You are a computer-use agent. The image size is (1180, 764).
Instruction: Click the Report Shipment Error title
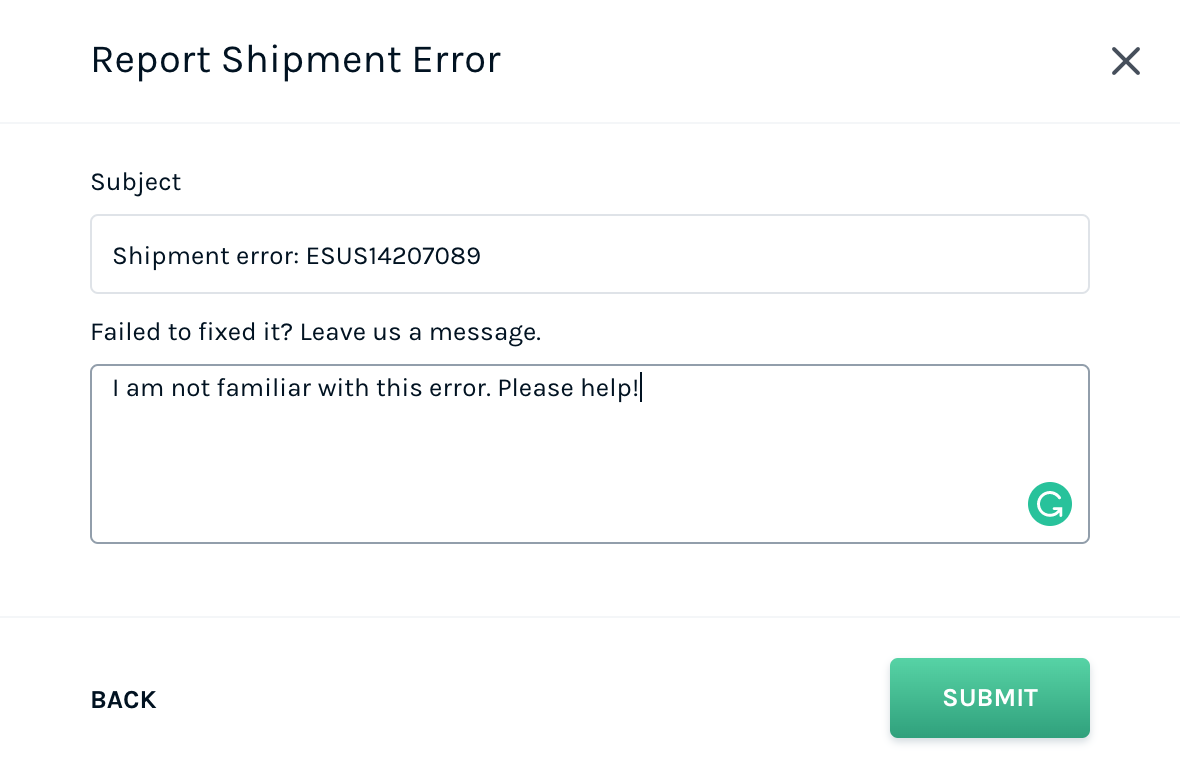[296, 60]
